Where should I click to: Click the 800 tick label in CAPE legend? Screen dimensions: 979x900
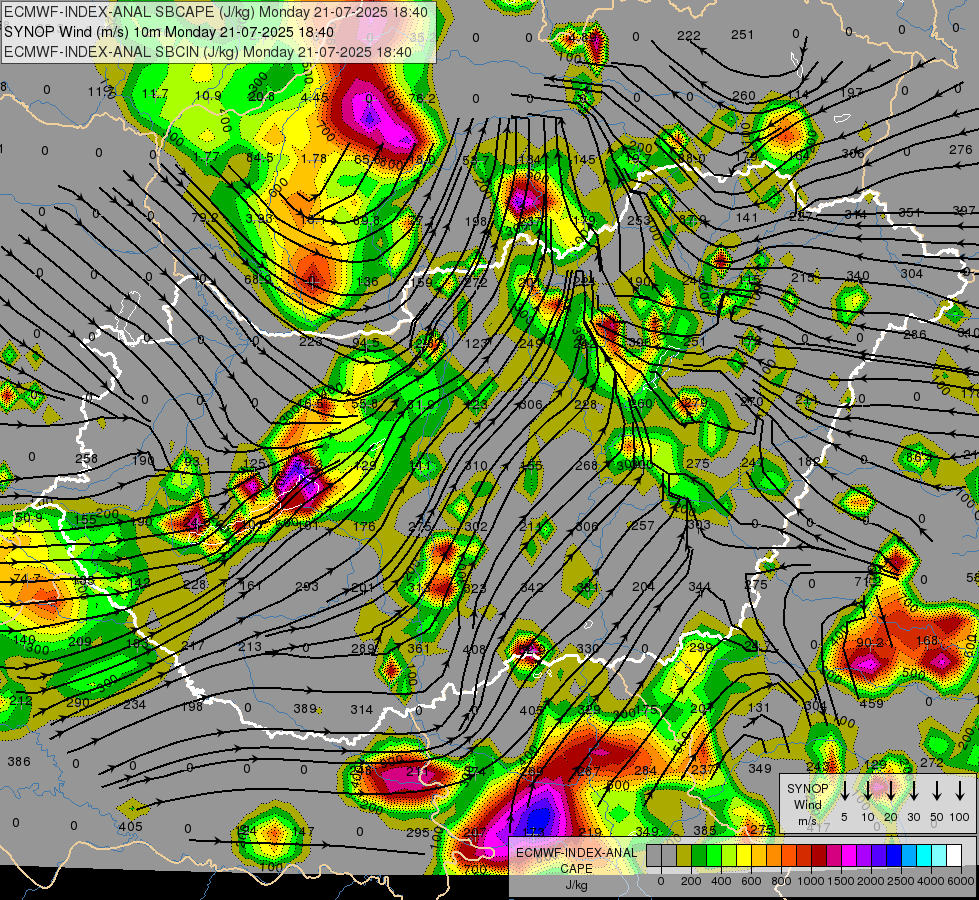tap(781, 881)
